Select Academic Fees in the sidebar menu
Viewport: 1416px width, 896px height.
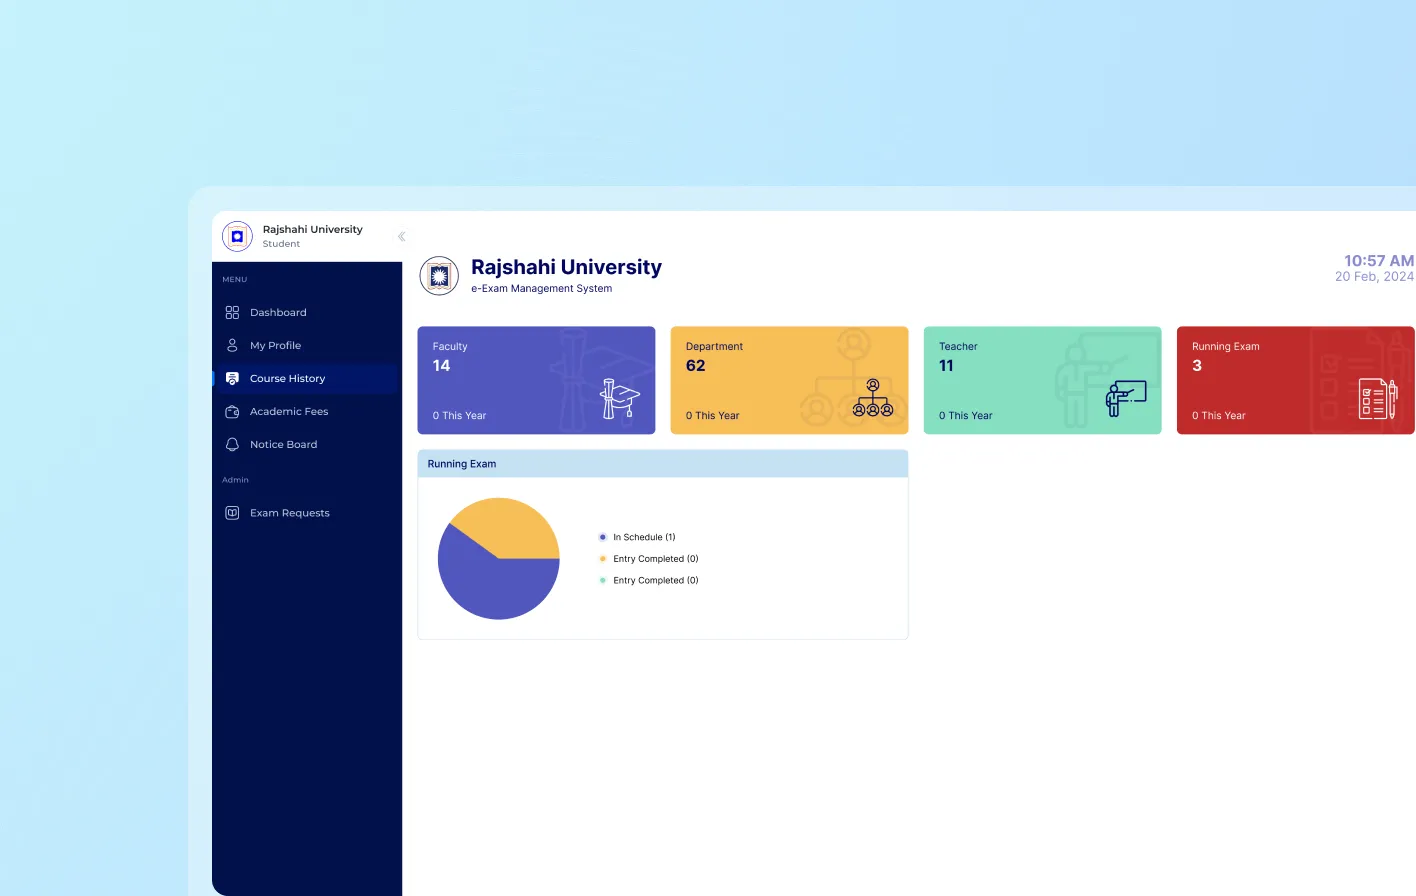click(289, 412)
